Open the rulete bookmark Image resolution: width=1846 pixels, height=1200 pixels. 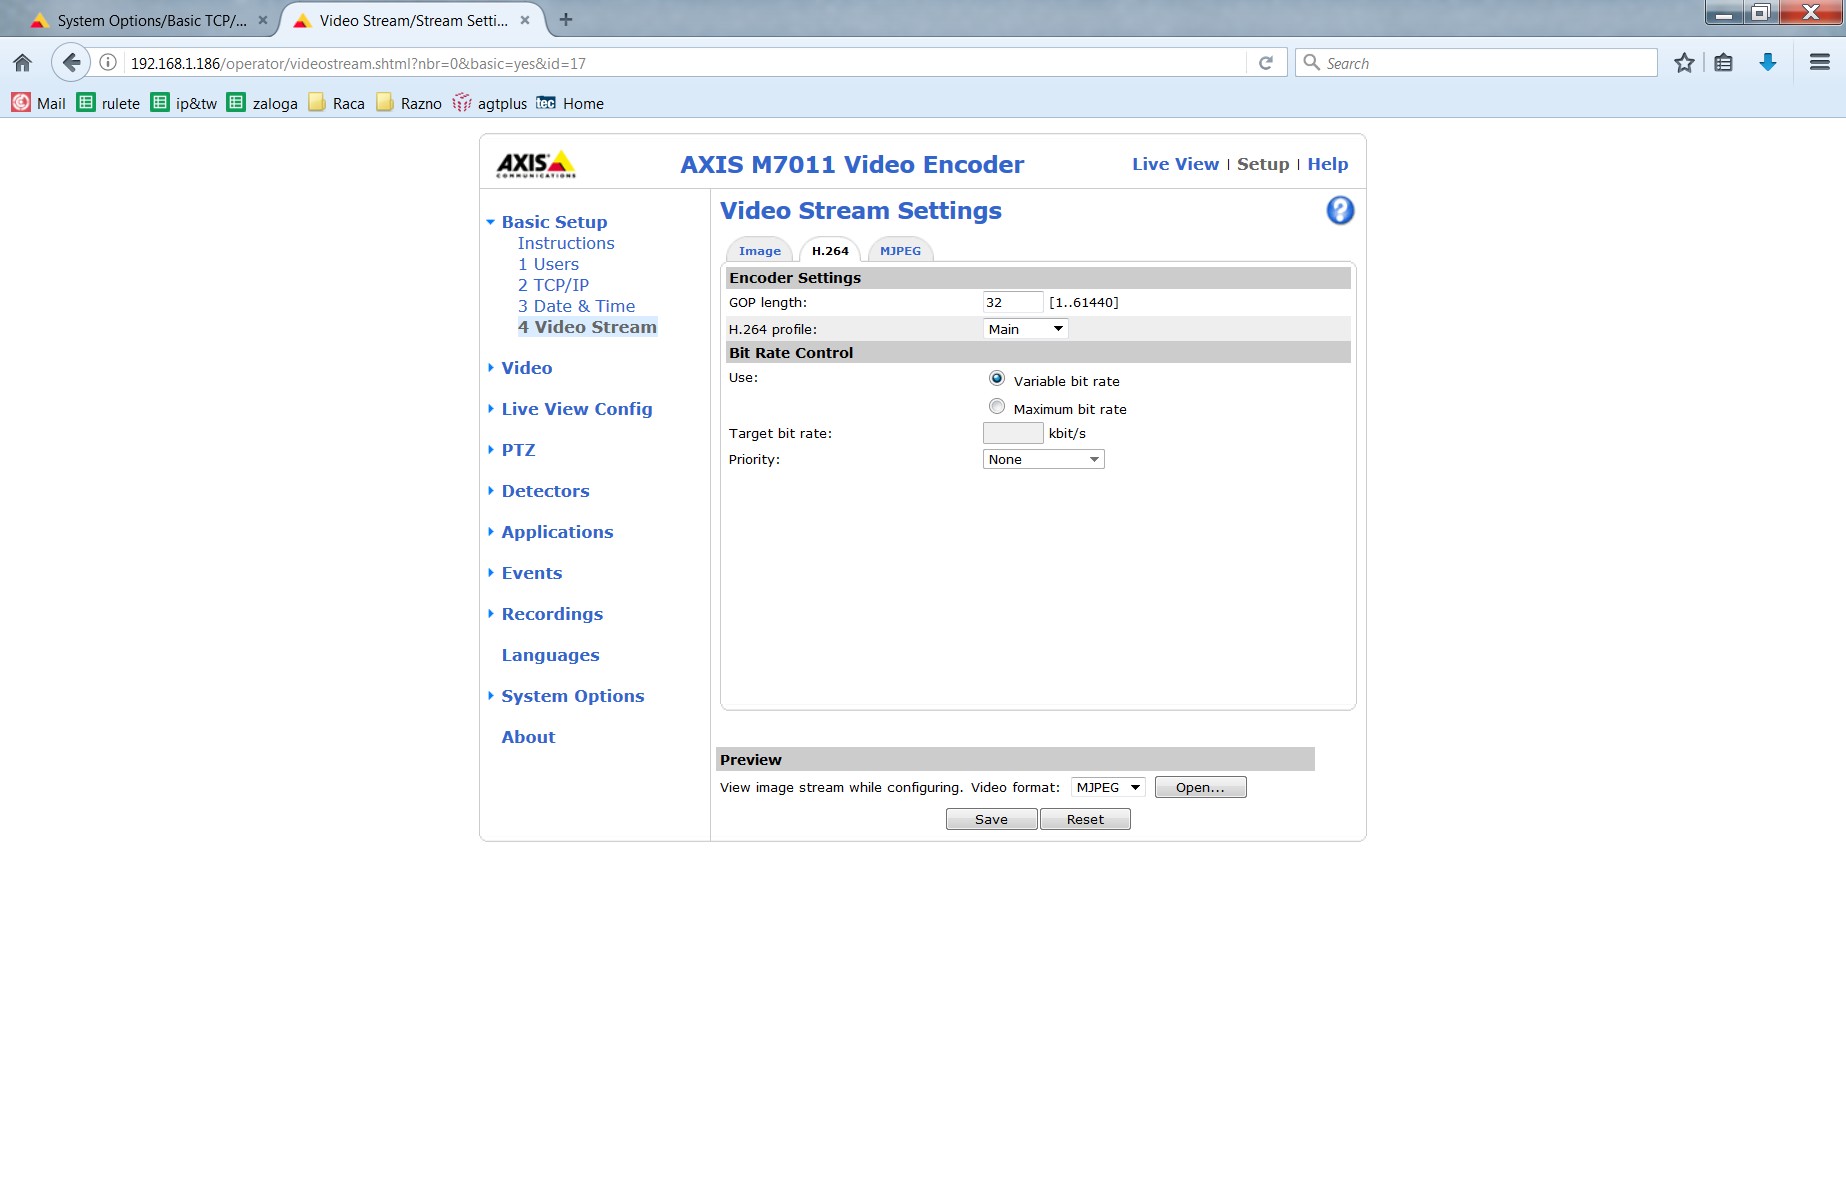[x=108, y=103]
